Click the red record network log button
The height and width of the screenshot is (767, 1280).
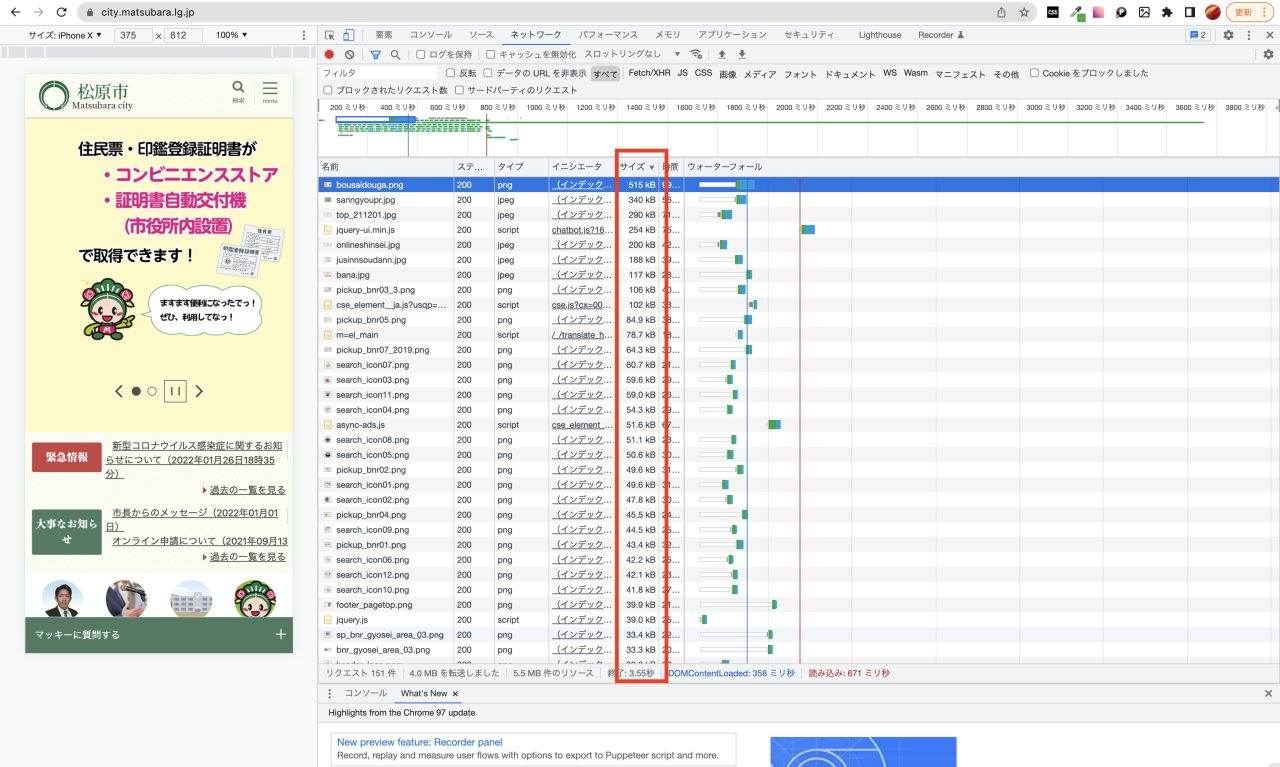[329, 54]
